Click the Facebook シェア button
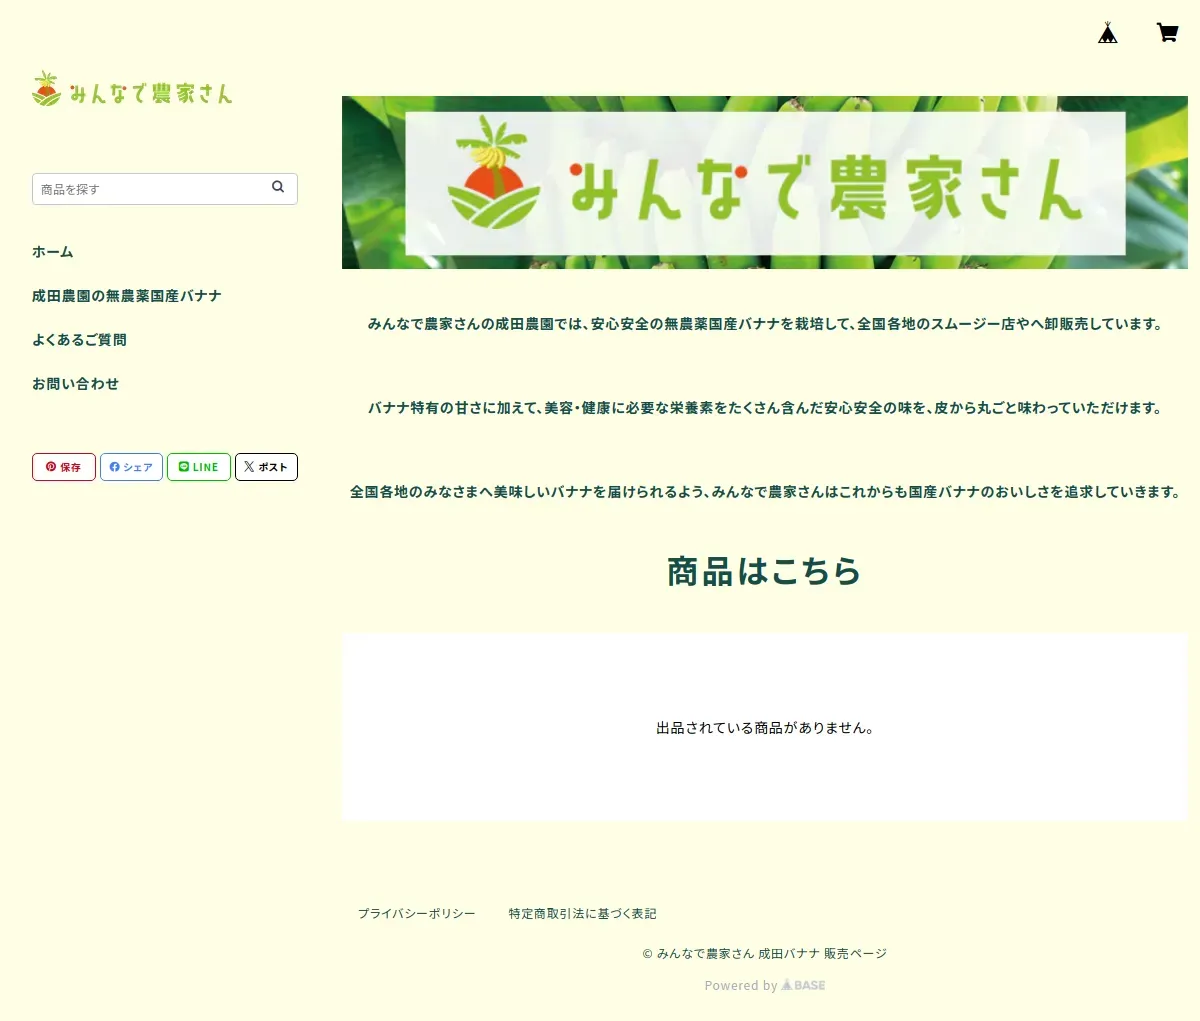Image resolution: width=1200 pixels, height=1021 pixels. point(131,467)
